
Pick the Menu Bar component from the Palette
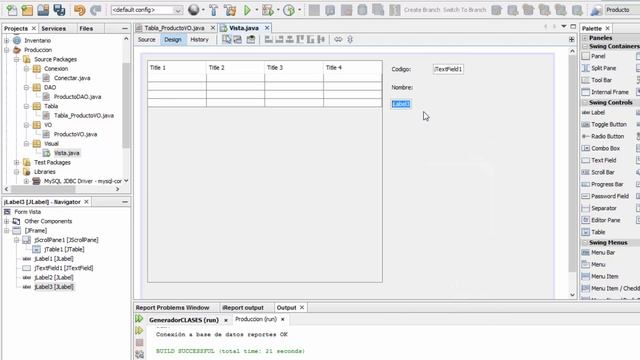pos(603,253)
